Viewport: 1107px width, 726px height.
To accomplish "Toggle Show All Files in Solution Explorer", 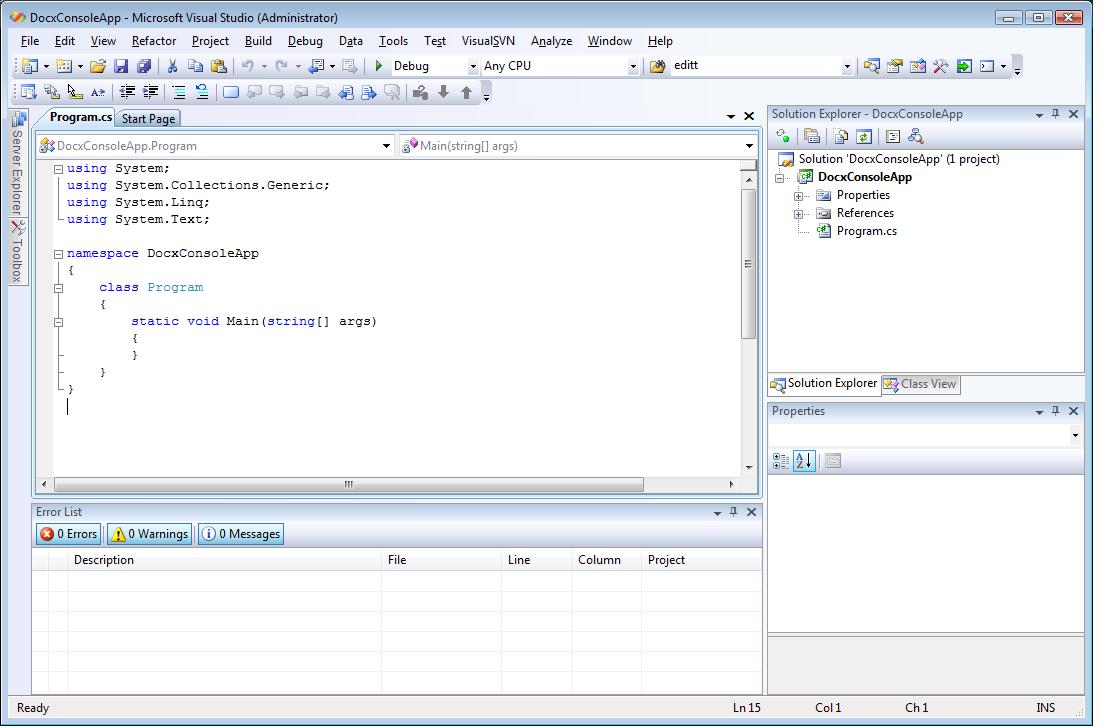I will [x=841, y=136].
